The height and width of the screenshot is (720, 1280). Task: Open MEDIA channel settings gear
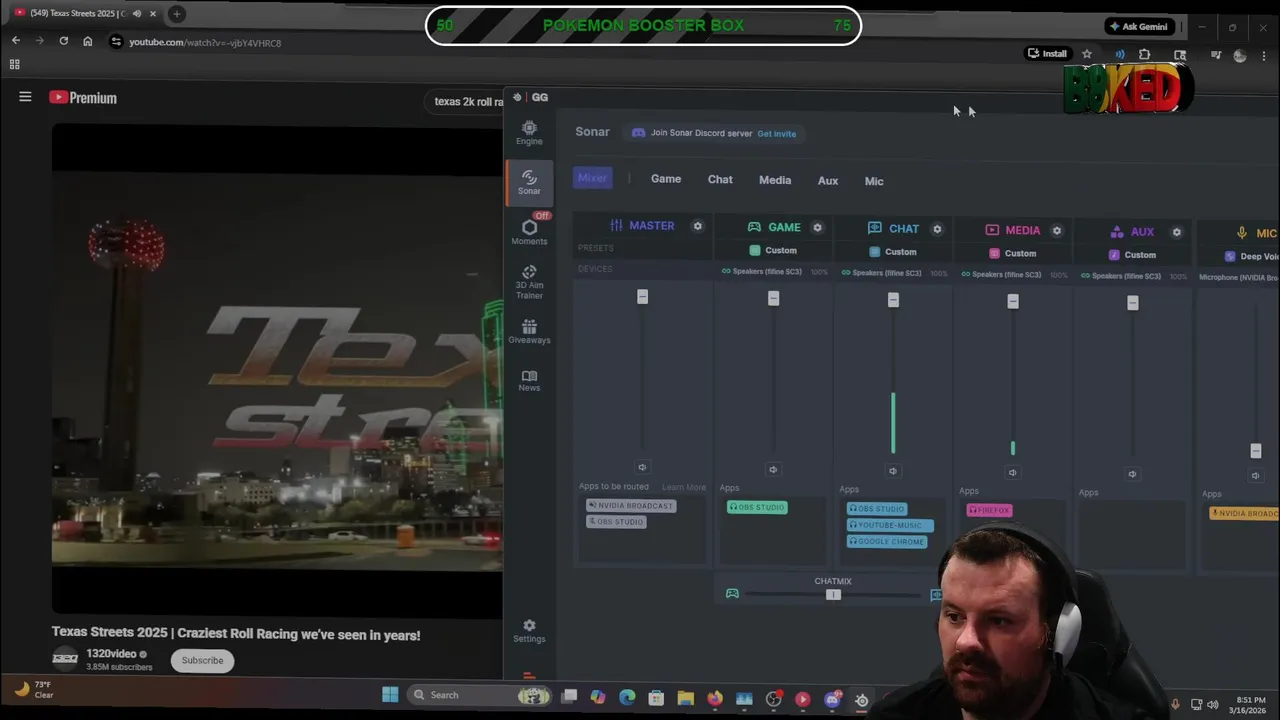tap(1057, 230)
